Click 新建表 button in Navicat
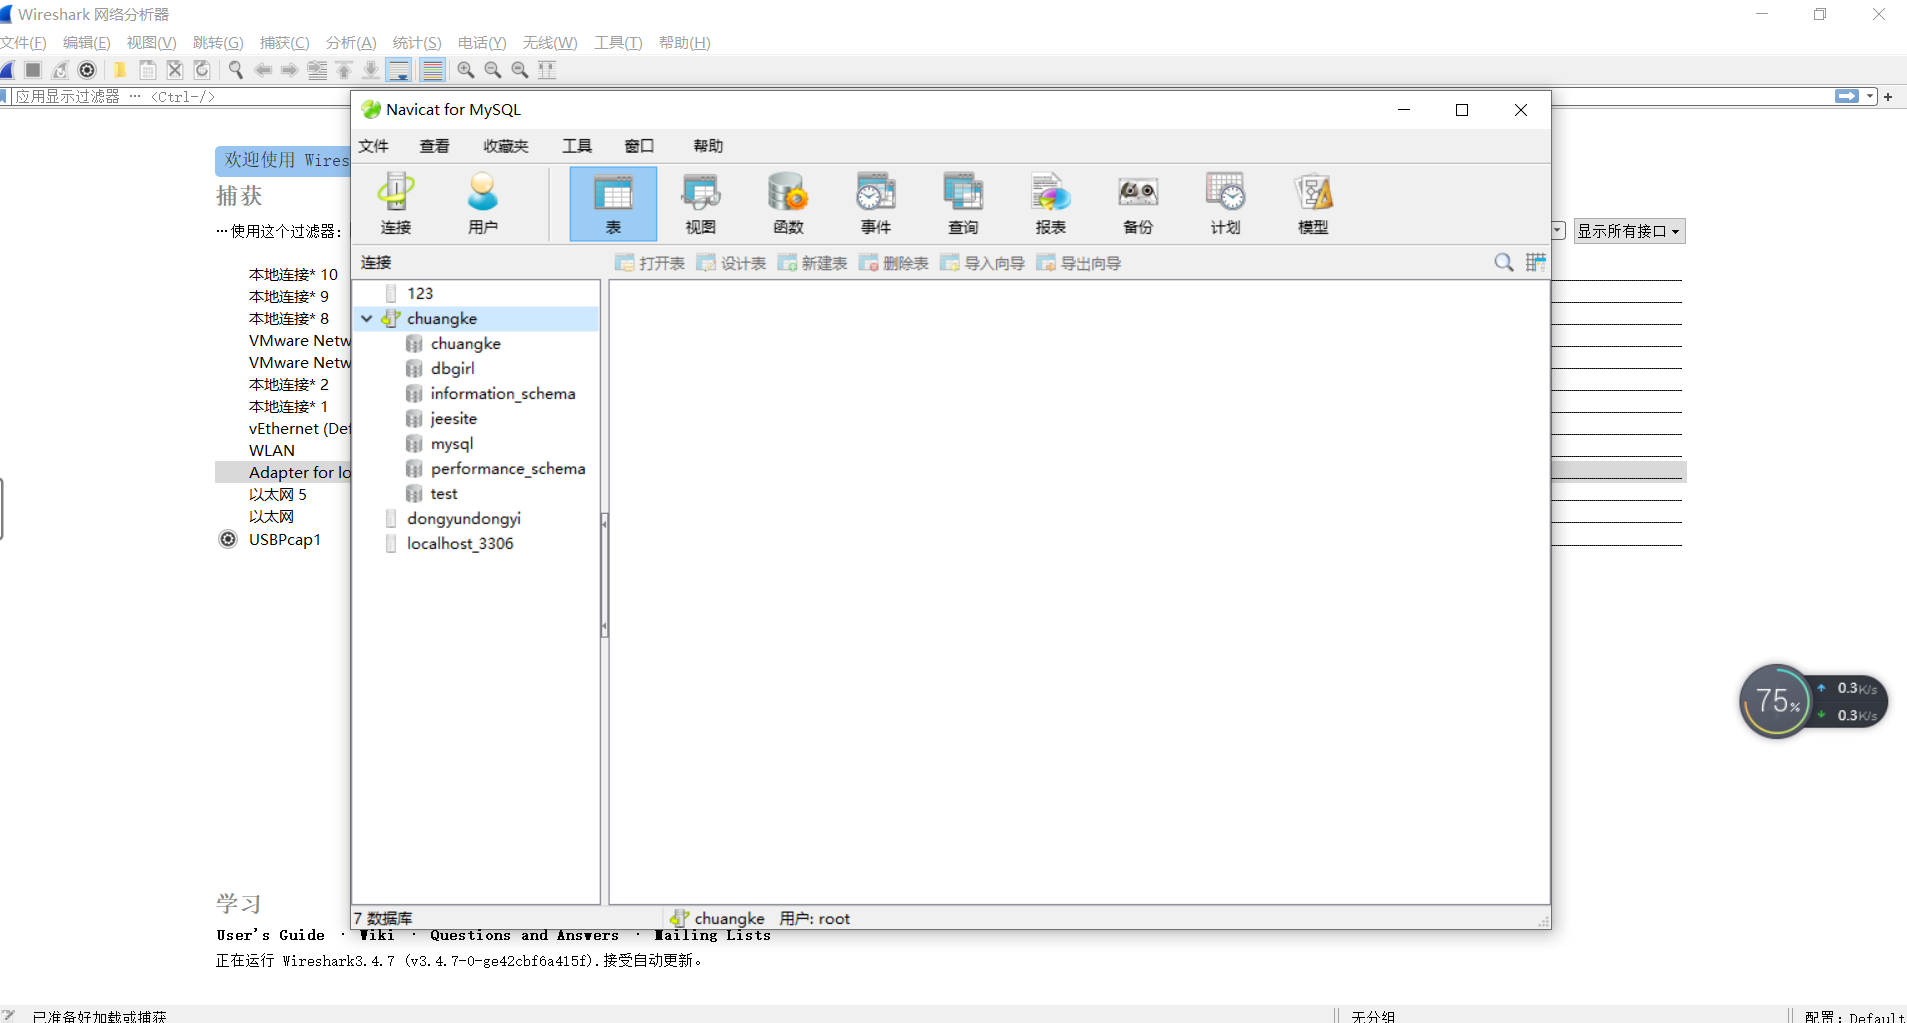Image resolution: width=1907 pixels, height=1023 pixels. coord(812,263)
